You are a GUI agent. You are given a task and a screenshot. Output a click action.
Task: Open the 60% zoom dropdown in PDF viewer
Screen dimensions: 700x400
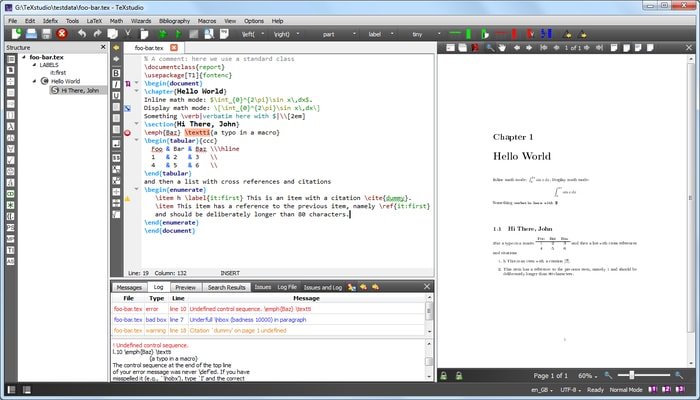click(588, 376)
